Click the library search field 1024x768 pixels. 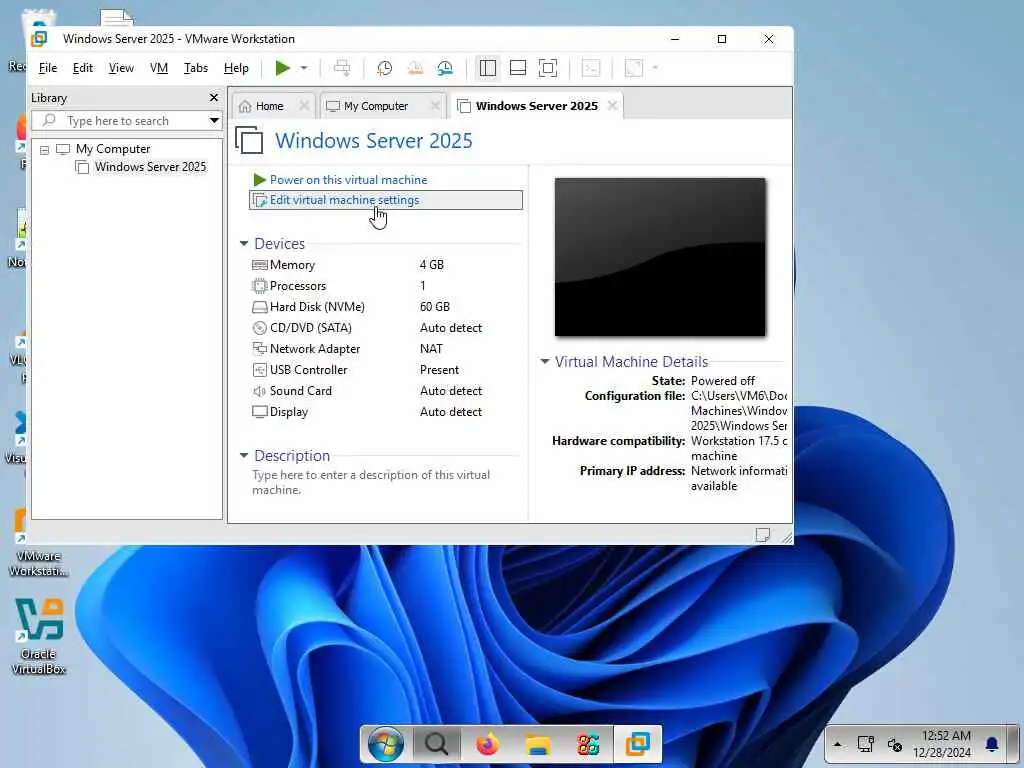point(120,121)
